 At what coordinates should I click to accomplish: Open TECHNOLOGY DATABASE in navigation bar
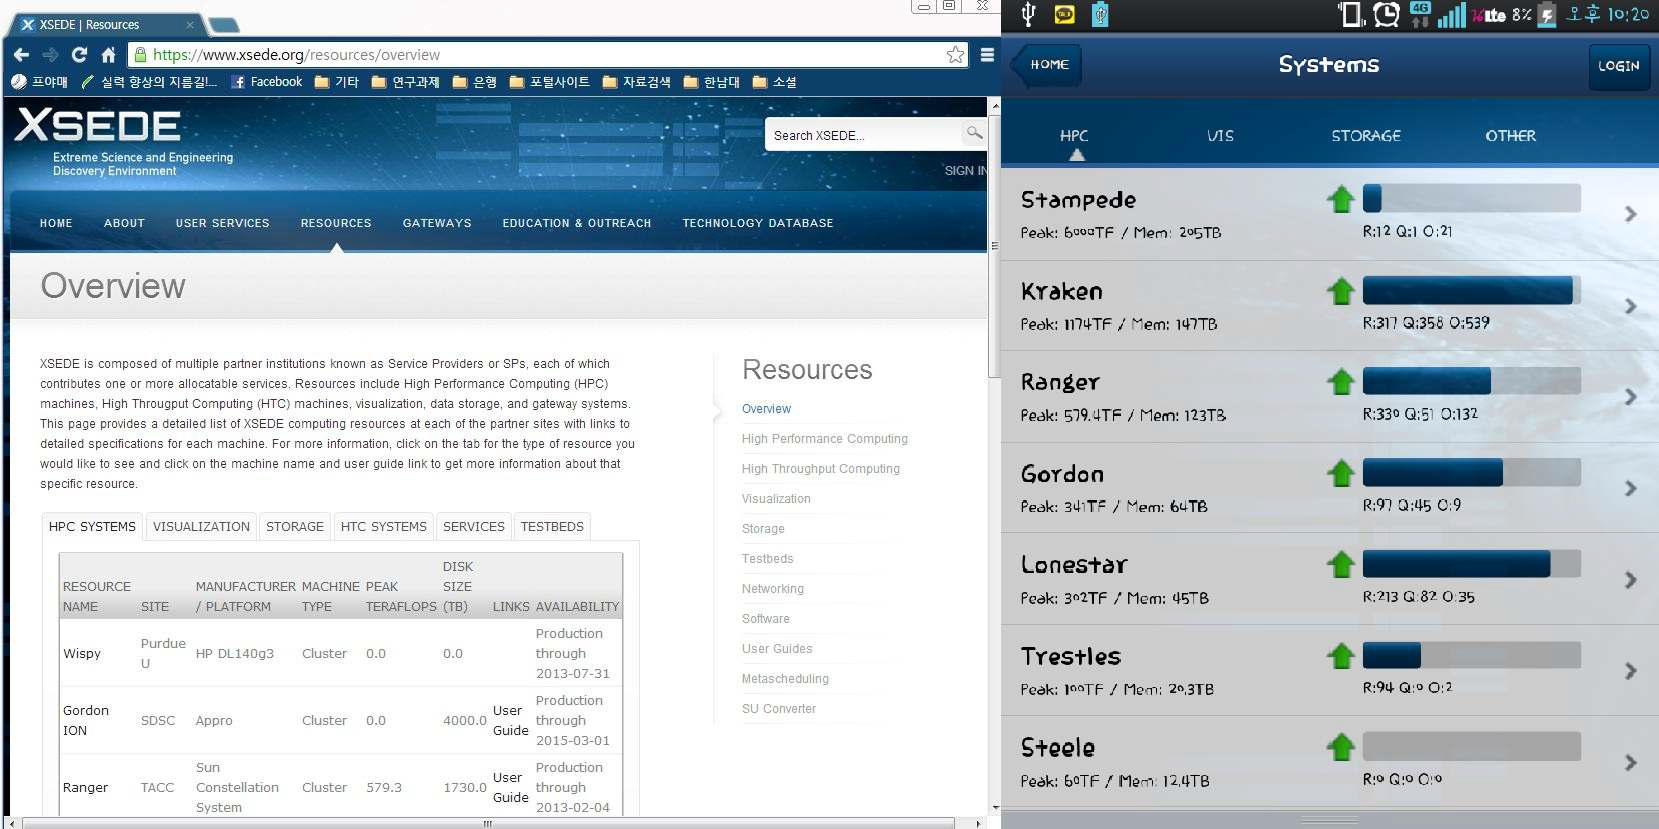coord(758,223)
